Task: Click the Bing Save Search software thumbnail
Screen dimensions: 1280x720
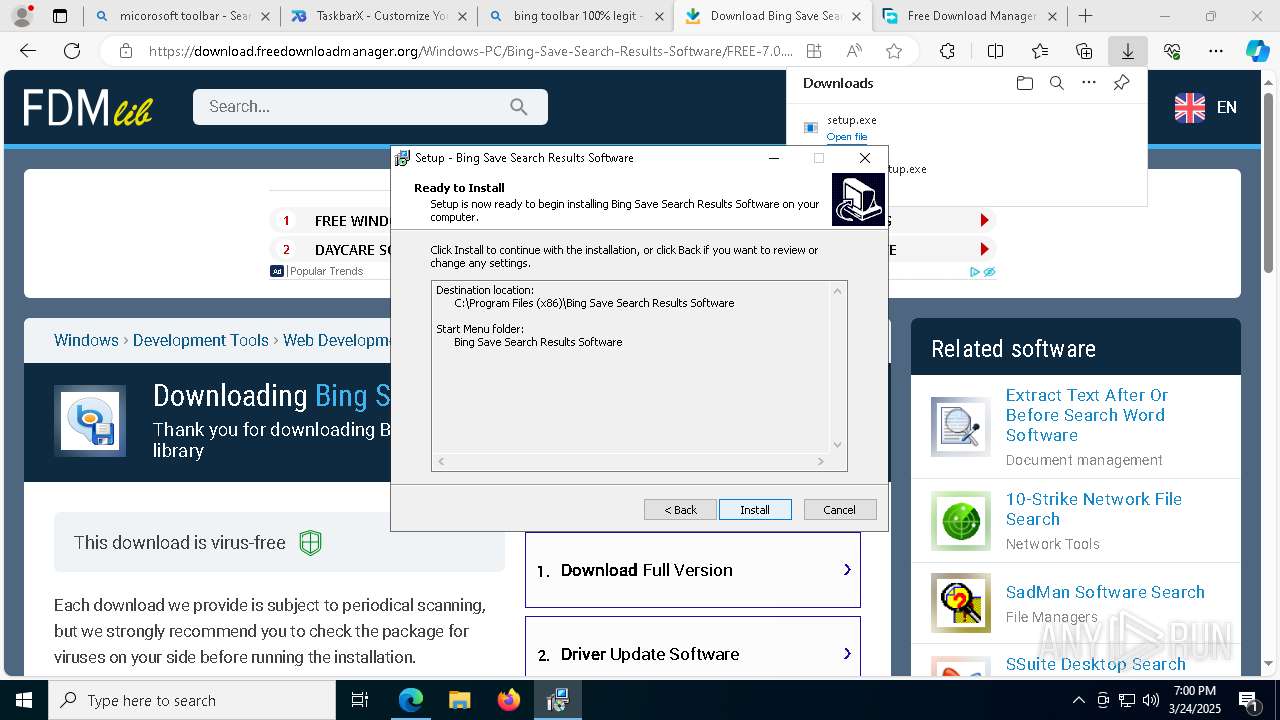Action: pos(90,421)
